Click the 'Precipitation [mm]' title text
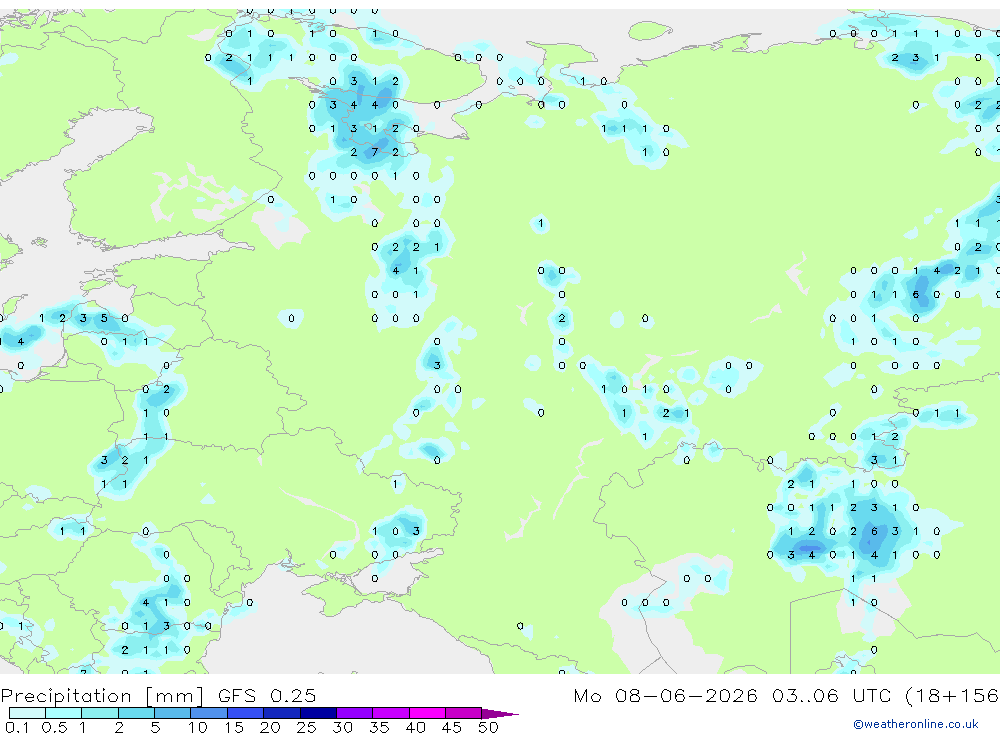1000x733 pixels. click(102, 696)
